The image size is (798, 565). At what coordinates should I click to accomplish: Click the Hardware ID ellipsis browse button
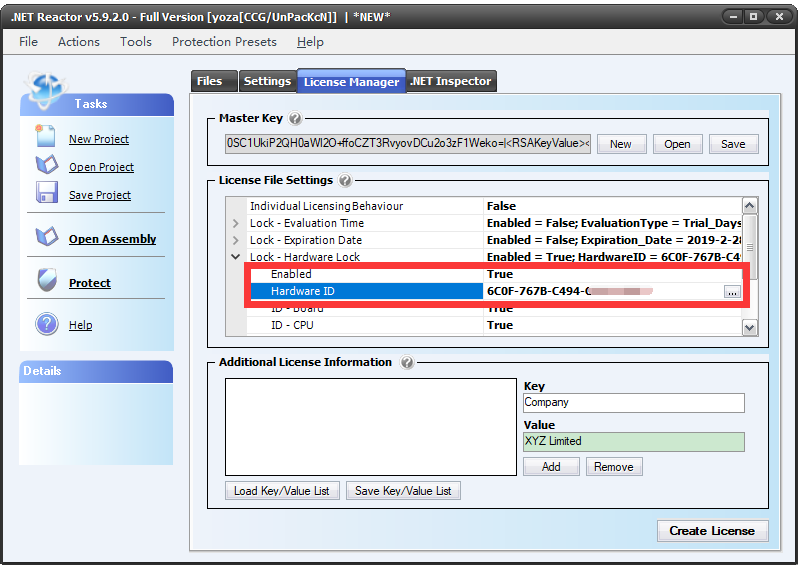click(732, 292)
